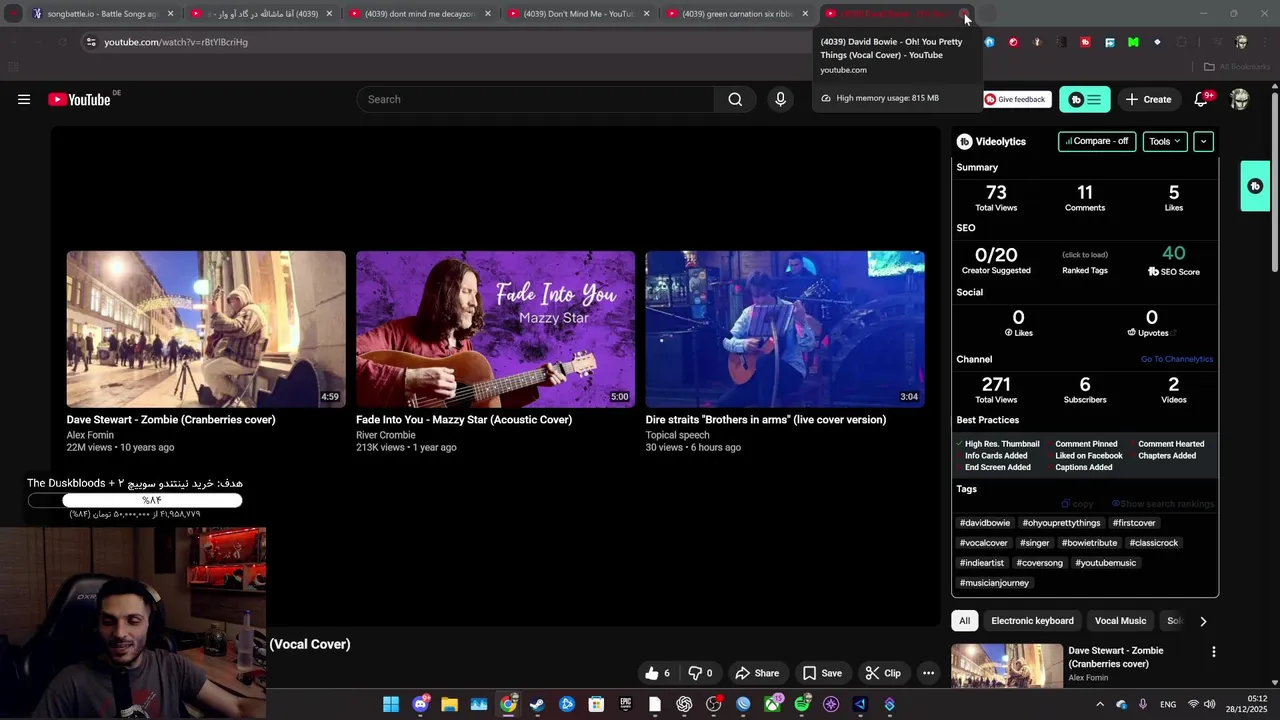Open the Xbox app from taskbar
This screenshot has width=1280, height=720.
(x=773, y=704)
